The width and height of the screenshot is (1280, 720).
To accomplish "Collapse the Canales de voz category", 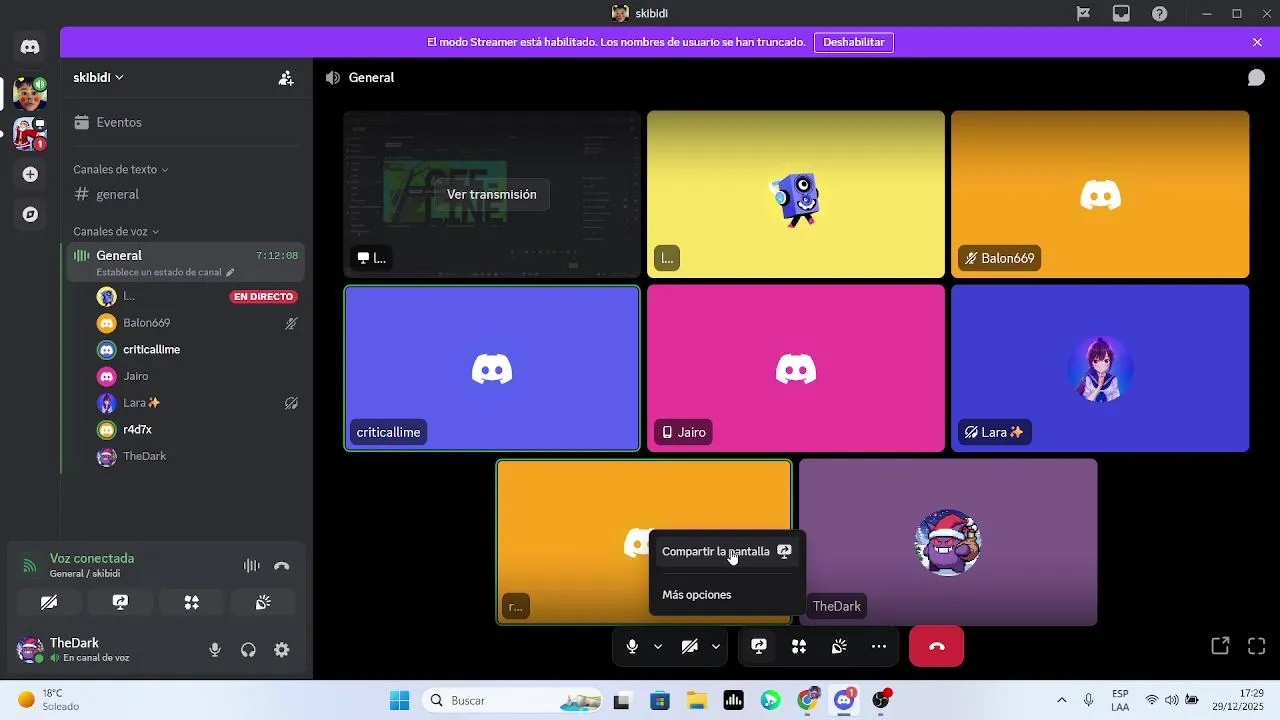I will [x=116, y=232].
